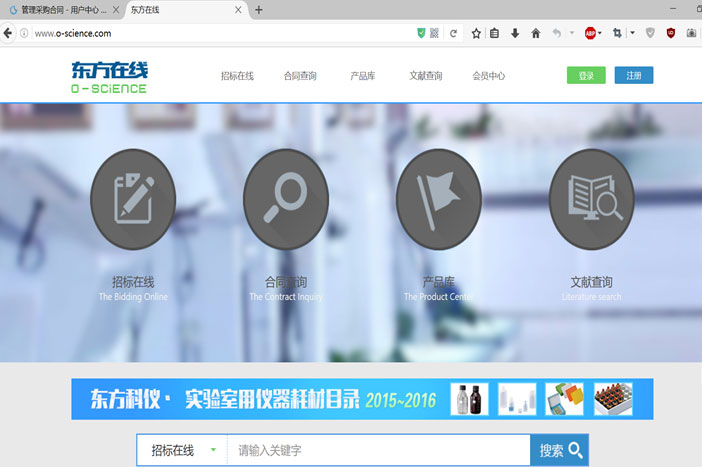Click the browser back arrow button

click(x=8, y=33)
